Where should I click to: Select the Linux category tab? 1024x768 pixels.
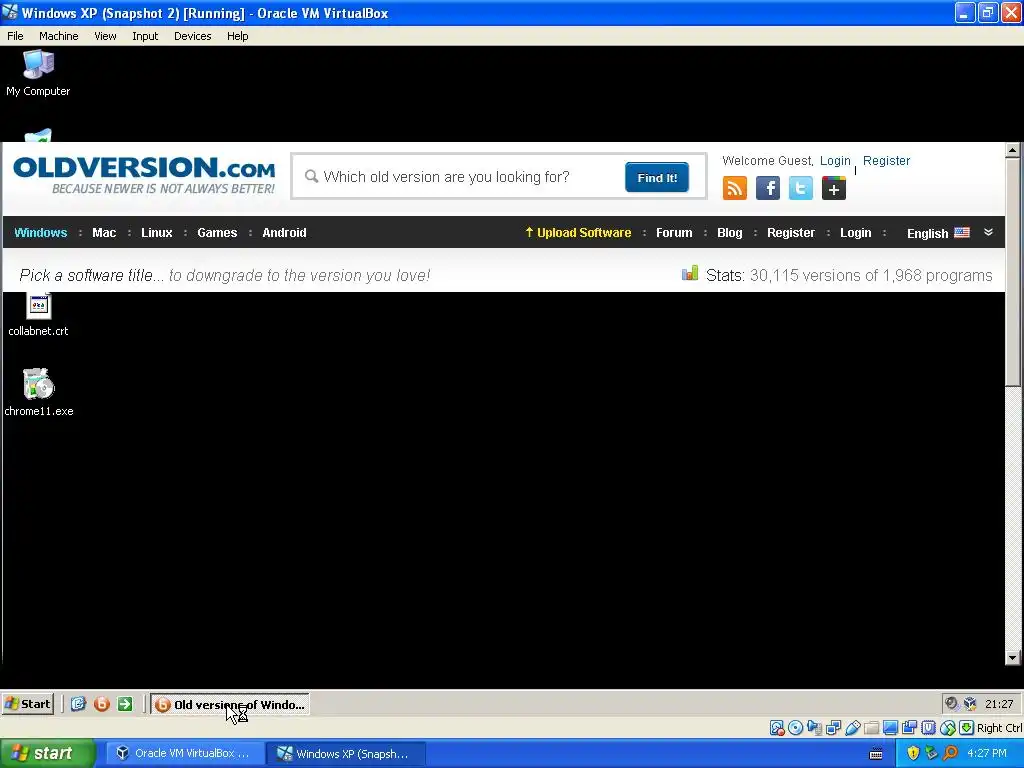[157, 232]
